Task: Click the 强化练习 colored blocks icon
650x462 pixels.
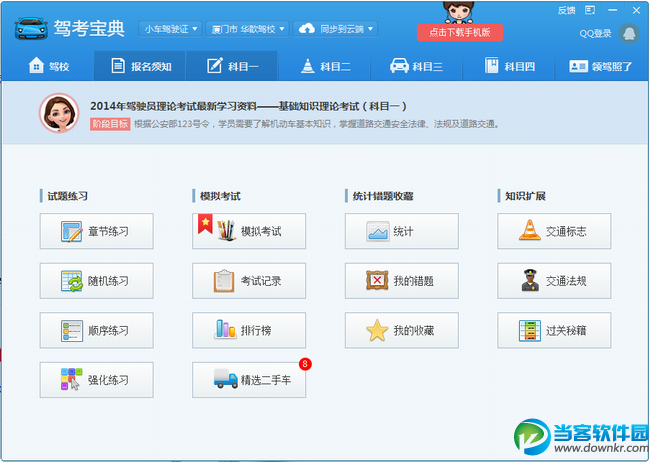Action: 71,379
